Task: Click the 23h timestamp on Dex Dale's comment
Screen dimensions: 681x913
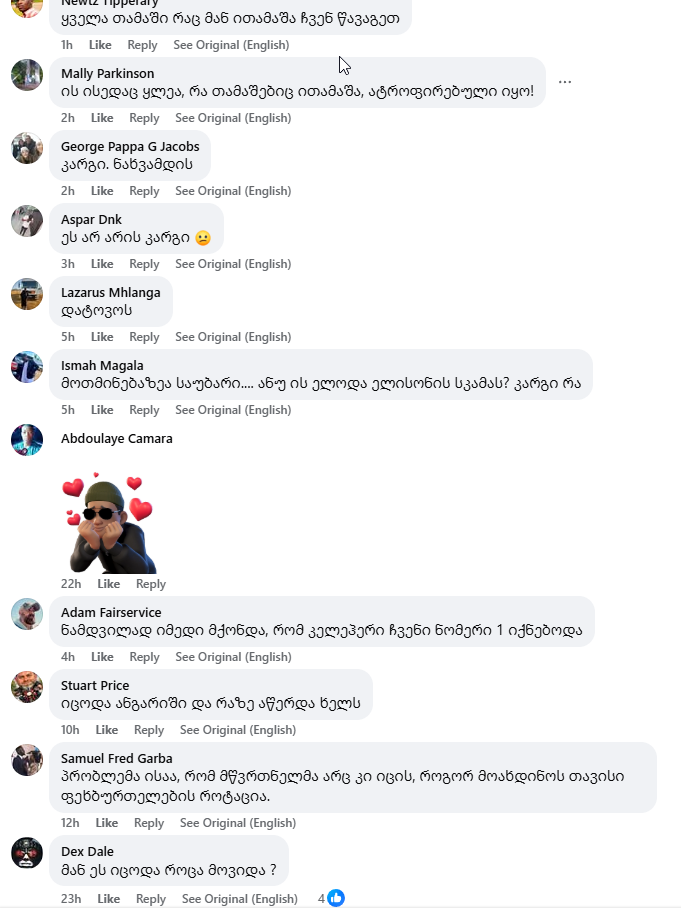Action: click(71, 899)
